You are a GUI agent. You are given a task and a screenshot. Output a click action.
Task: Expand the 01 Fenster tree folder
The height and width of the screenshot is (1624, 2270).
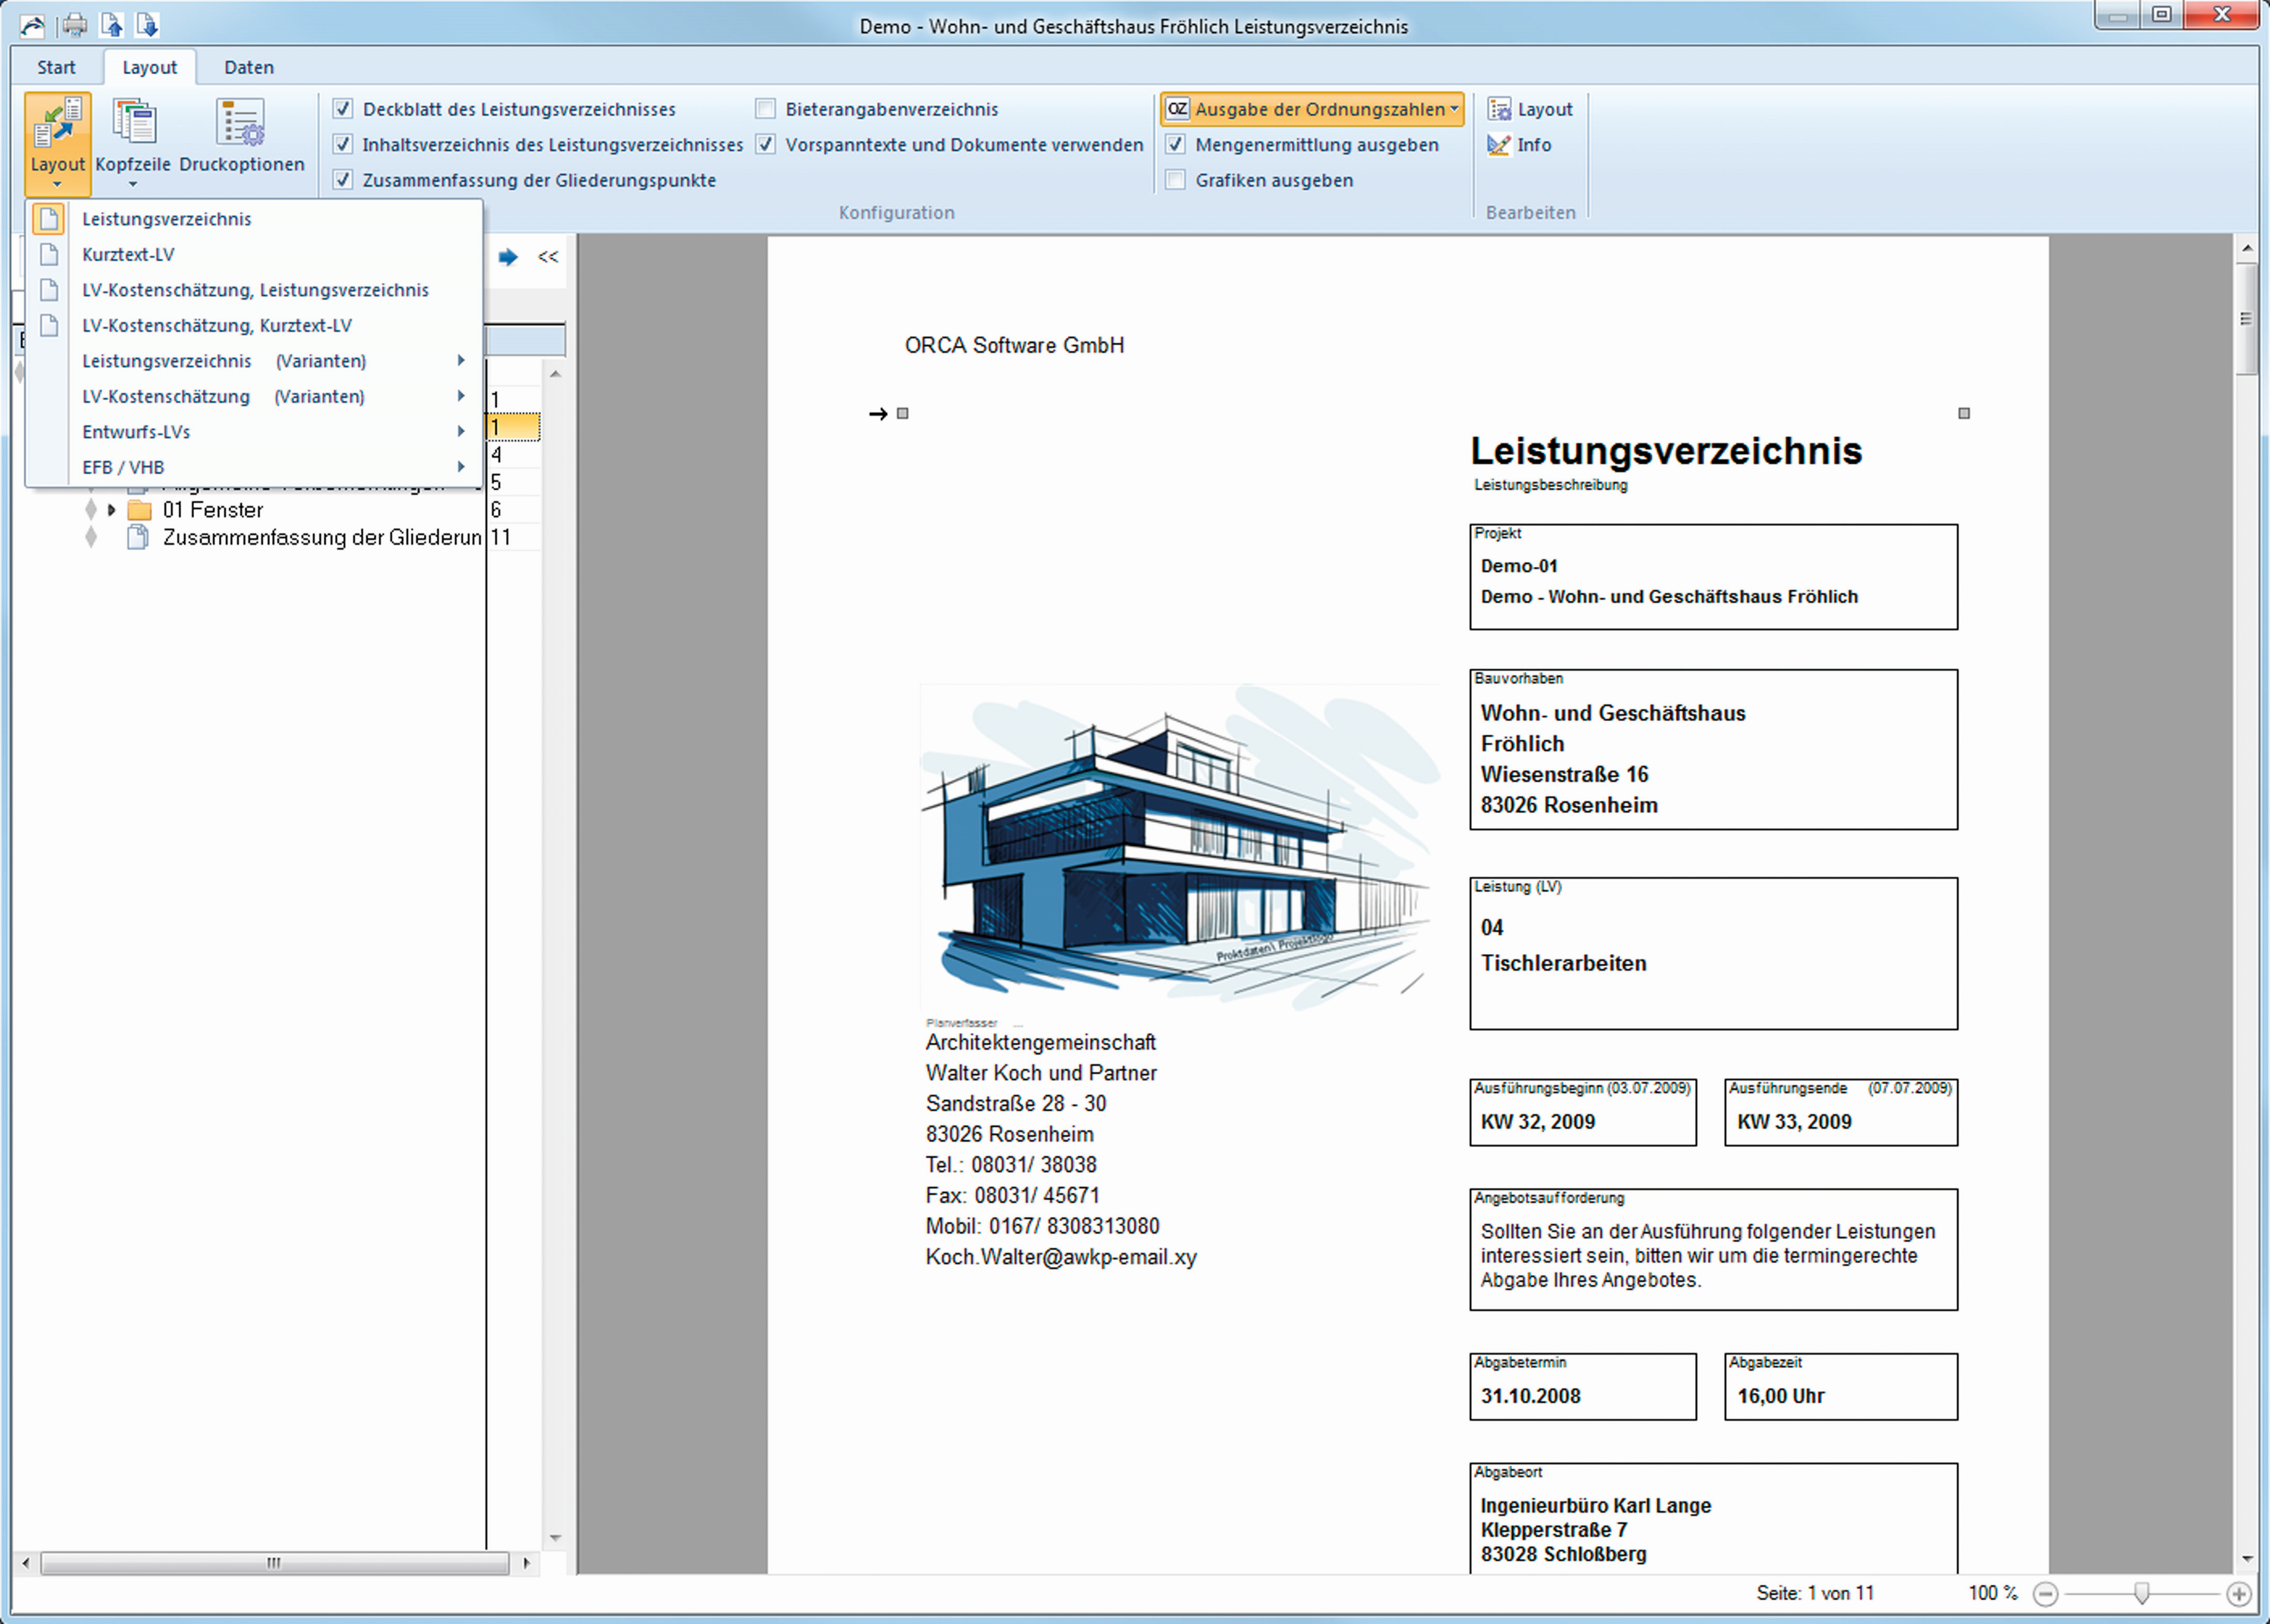coord(111,510)
